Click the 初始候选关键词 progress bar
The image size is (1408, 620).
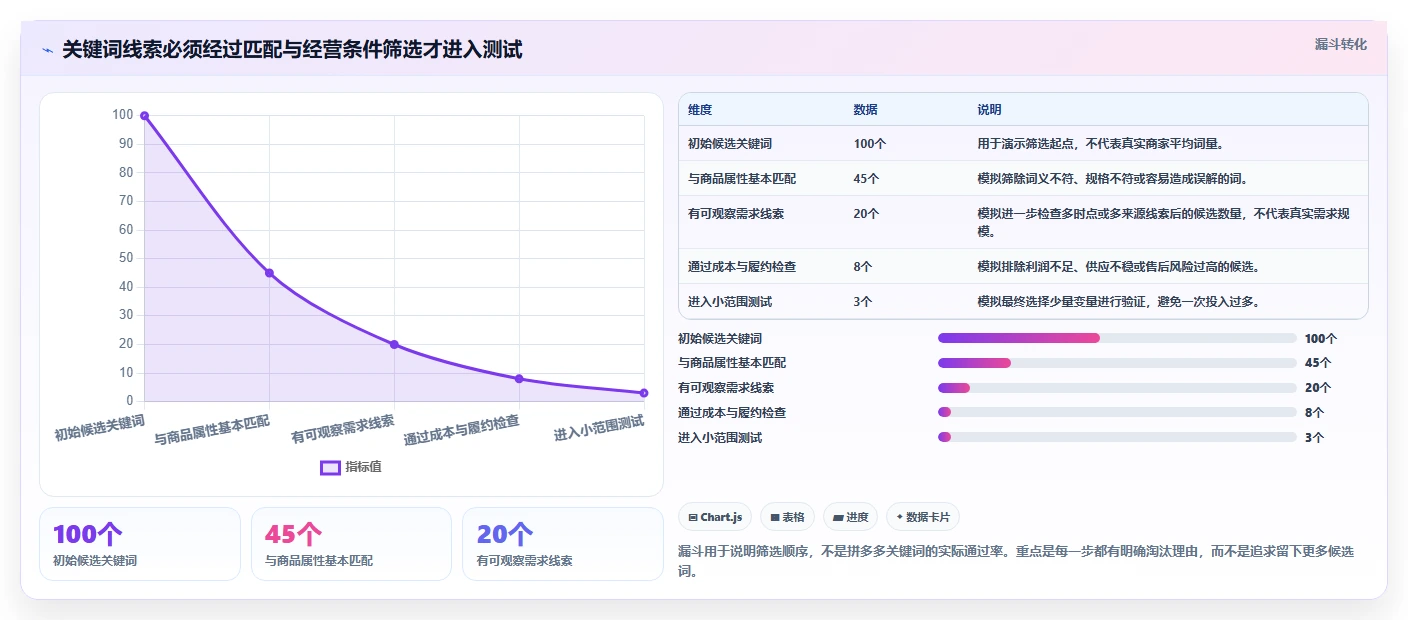(x=1117, y=338)
